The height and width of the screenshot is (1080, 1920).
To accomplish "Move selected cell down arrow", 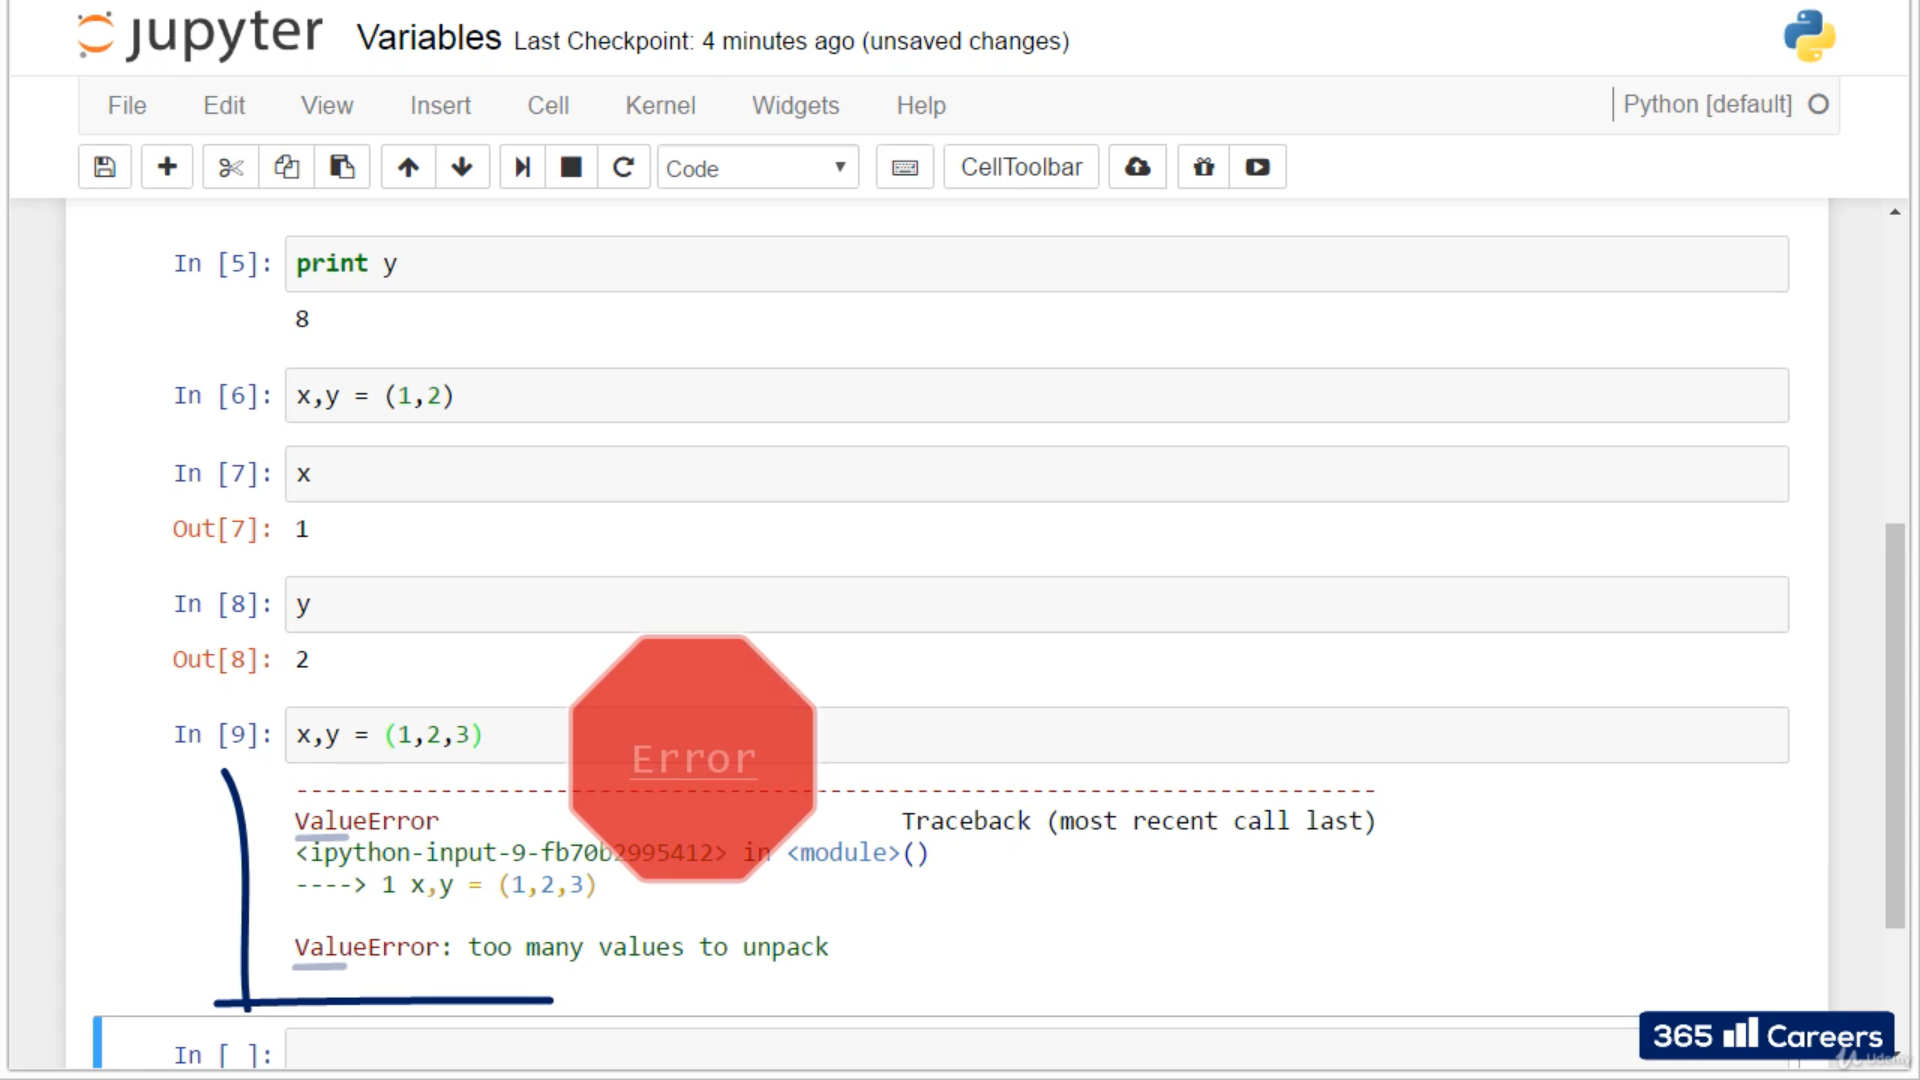I will tap(462, 167).
